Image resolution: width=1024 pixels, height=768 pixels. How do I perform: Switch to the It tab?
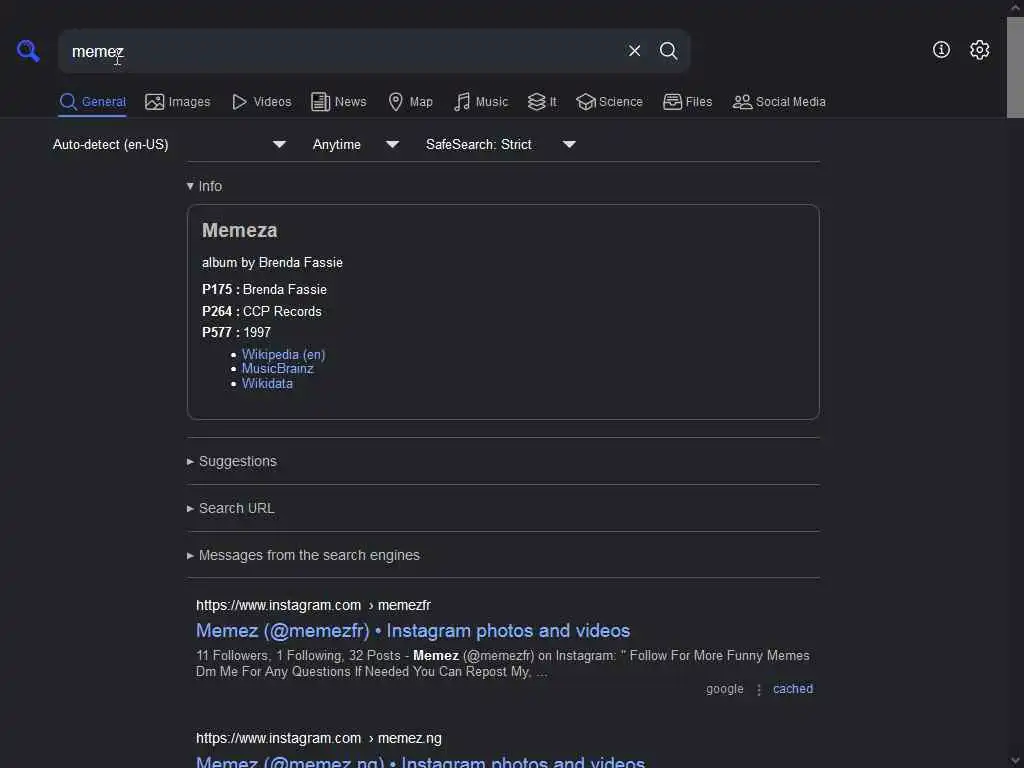542,102
